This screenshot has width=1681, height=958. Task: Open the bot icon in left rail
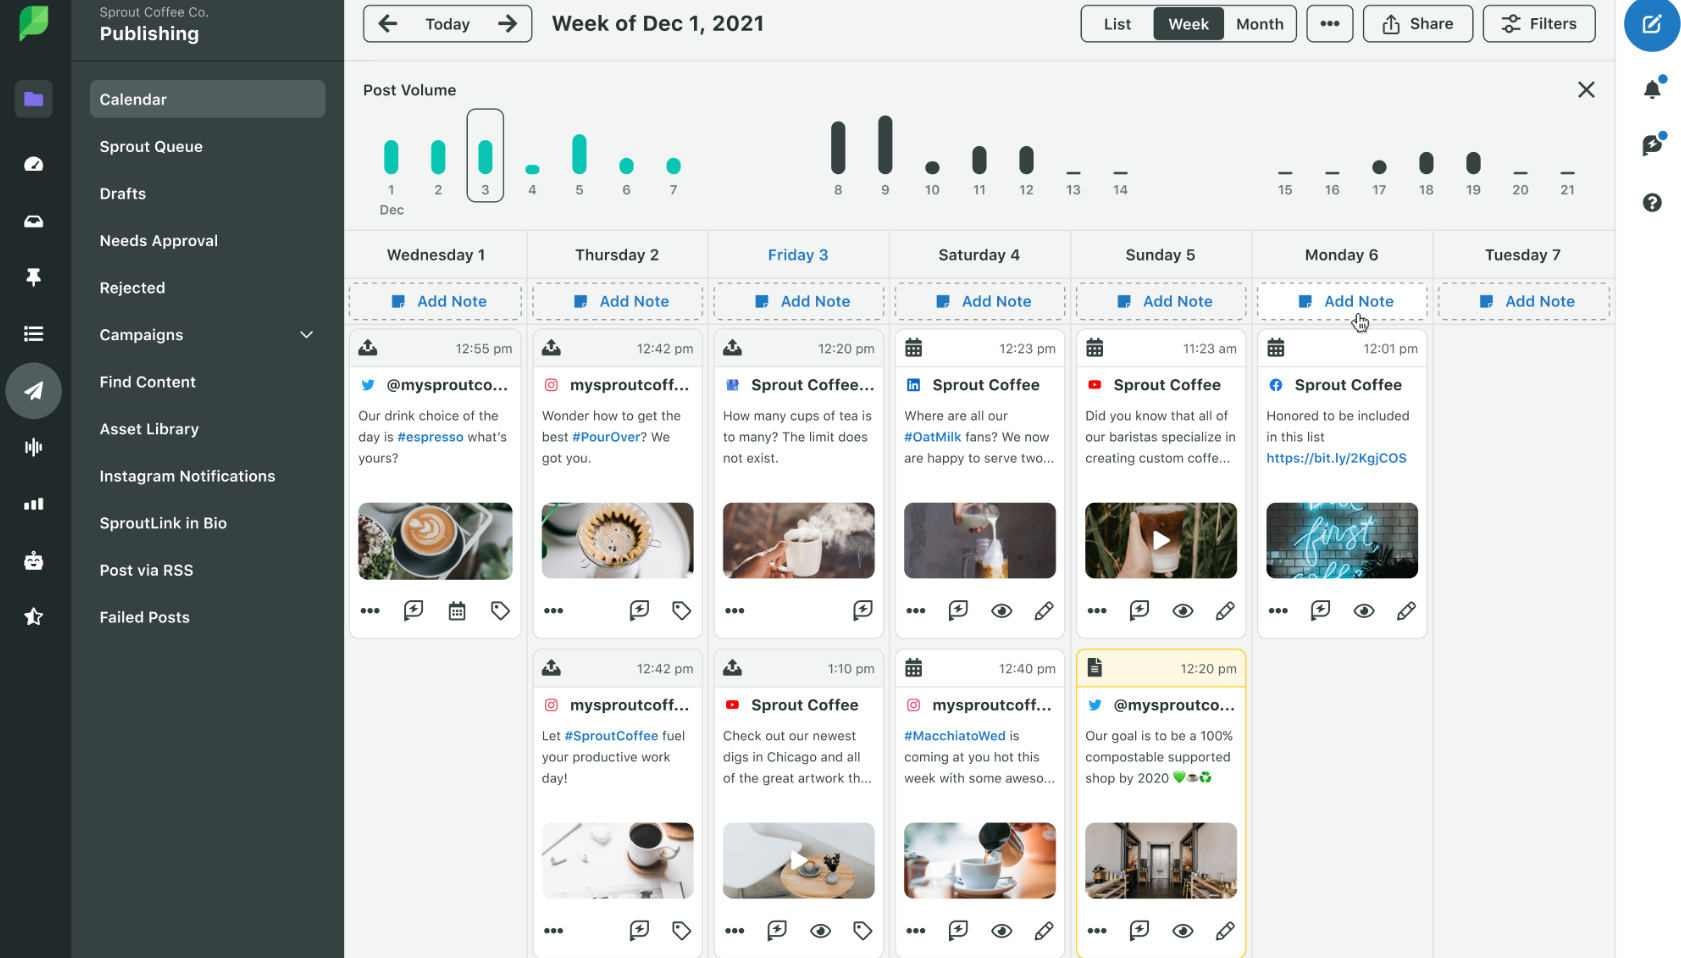click(x=33, y=561)
